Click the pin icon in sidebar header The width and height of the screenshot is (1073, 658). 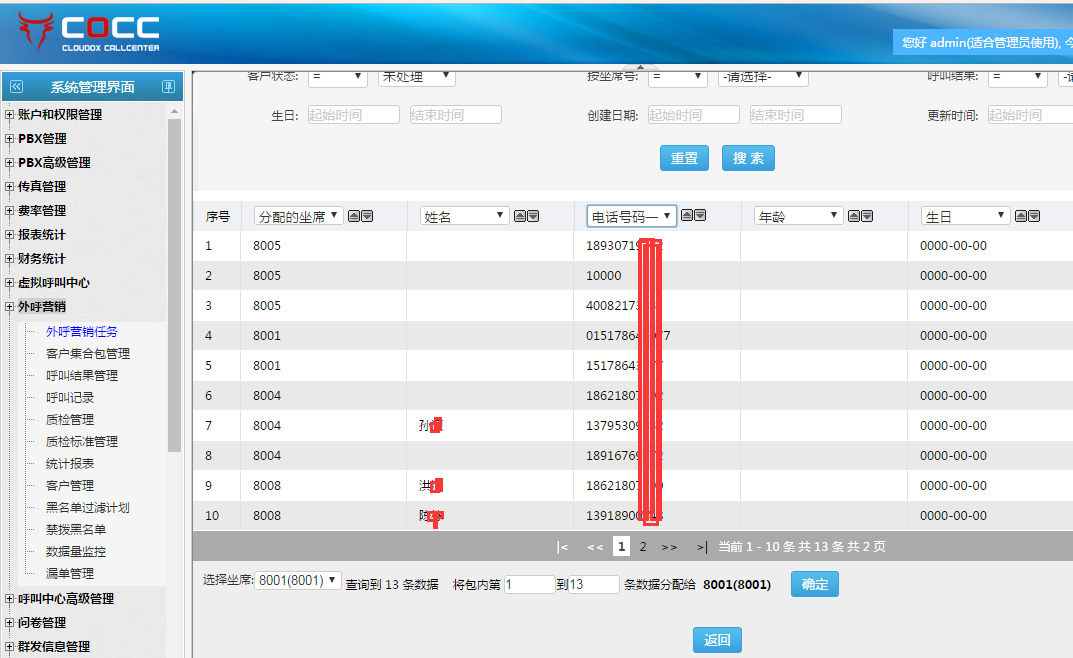coord(168,87)
